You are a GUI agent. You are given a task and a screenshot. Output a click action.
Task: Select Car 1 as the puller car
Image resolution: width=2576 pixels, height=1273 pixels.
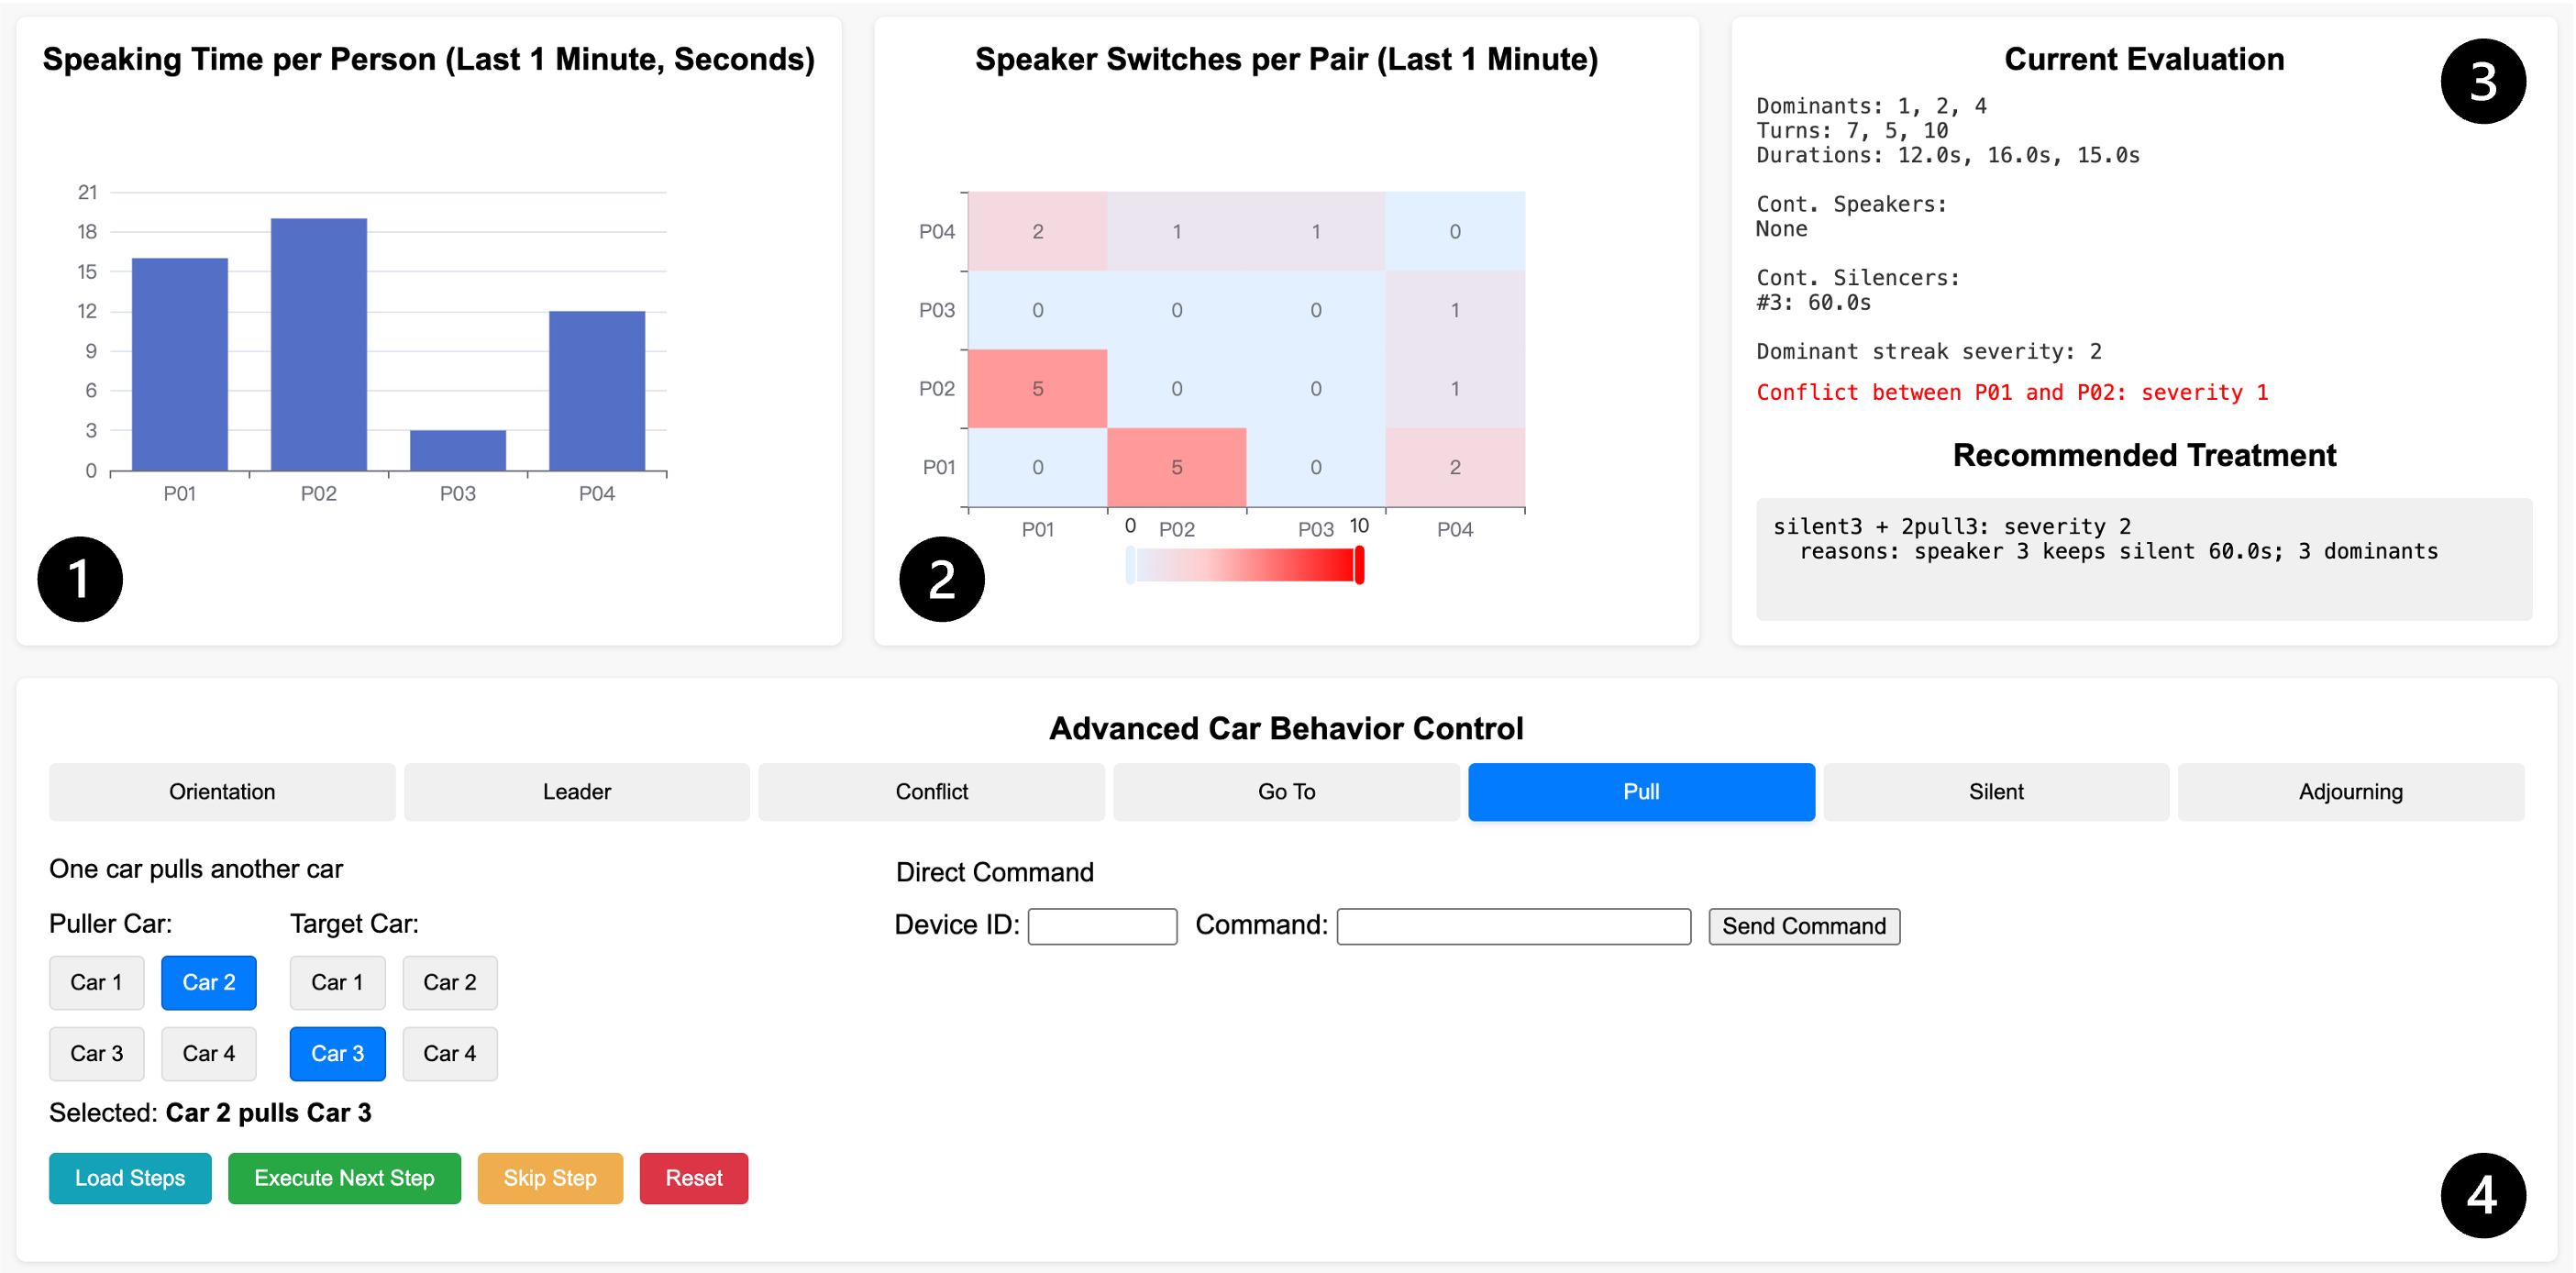[x=96, y=982]
